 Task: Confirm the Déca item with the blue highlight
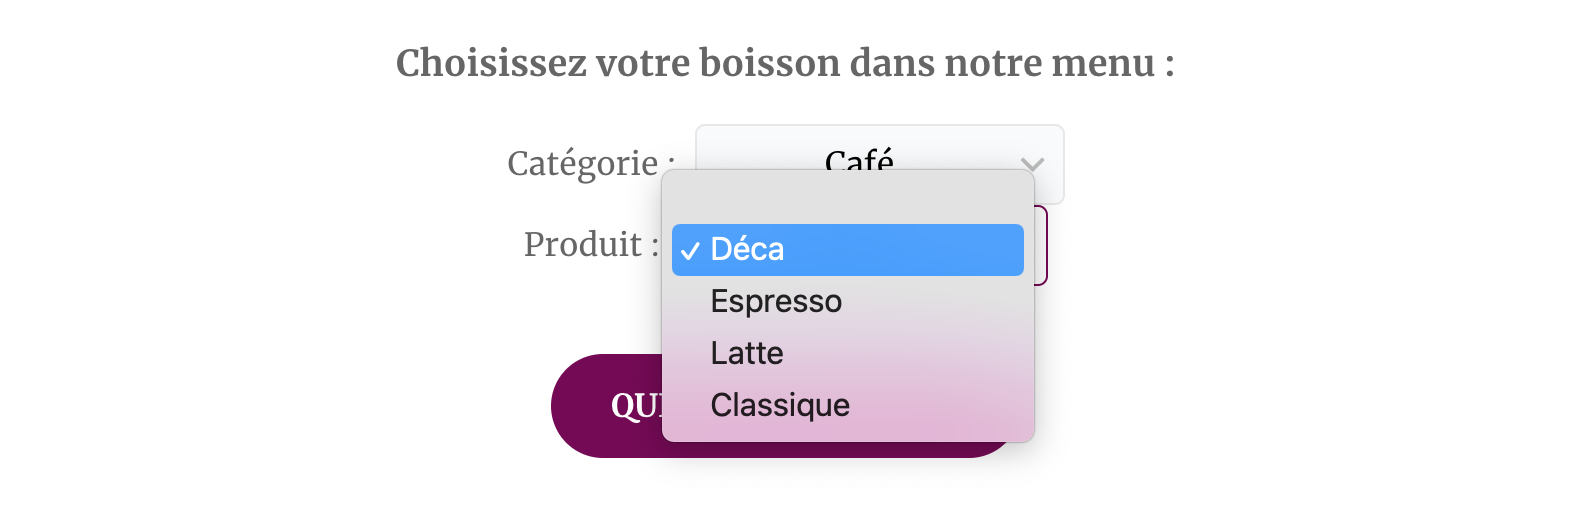pyautogui.click(x=848, y=249)
